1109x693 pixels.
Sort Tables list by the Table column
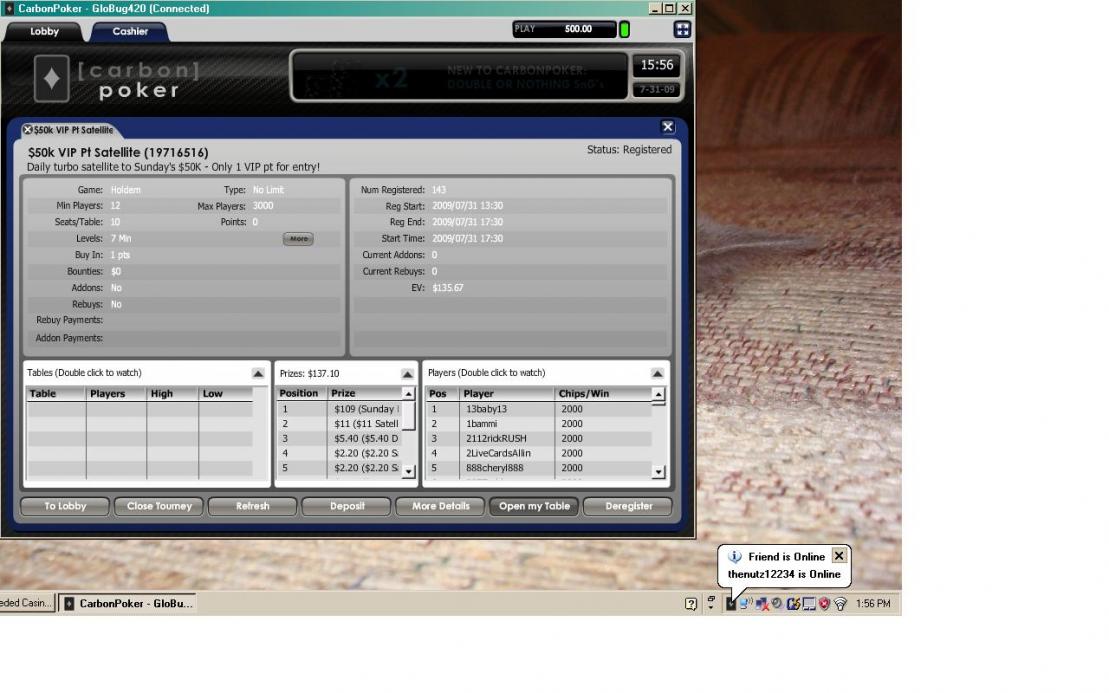click(56, 394)
